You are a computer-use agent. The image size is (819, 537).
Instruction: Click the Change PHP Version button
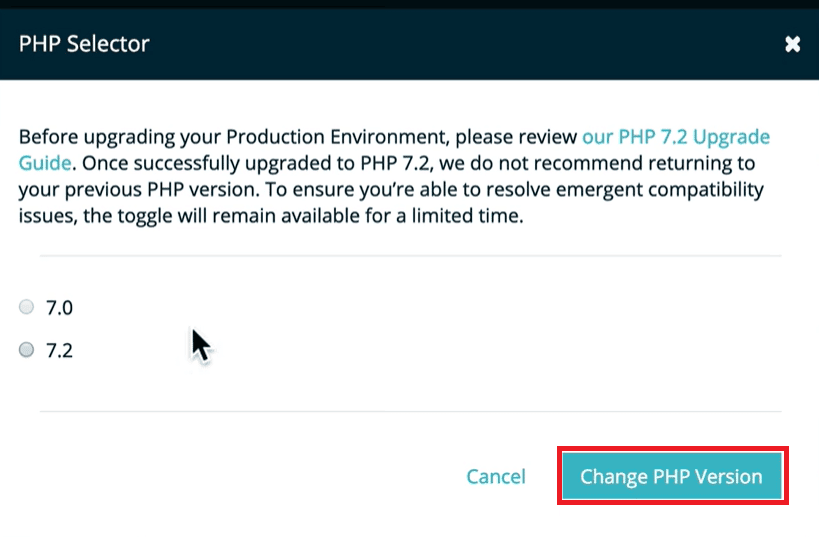(x=671, y=476)
